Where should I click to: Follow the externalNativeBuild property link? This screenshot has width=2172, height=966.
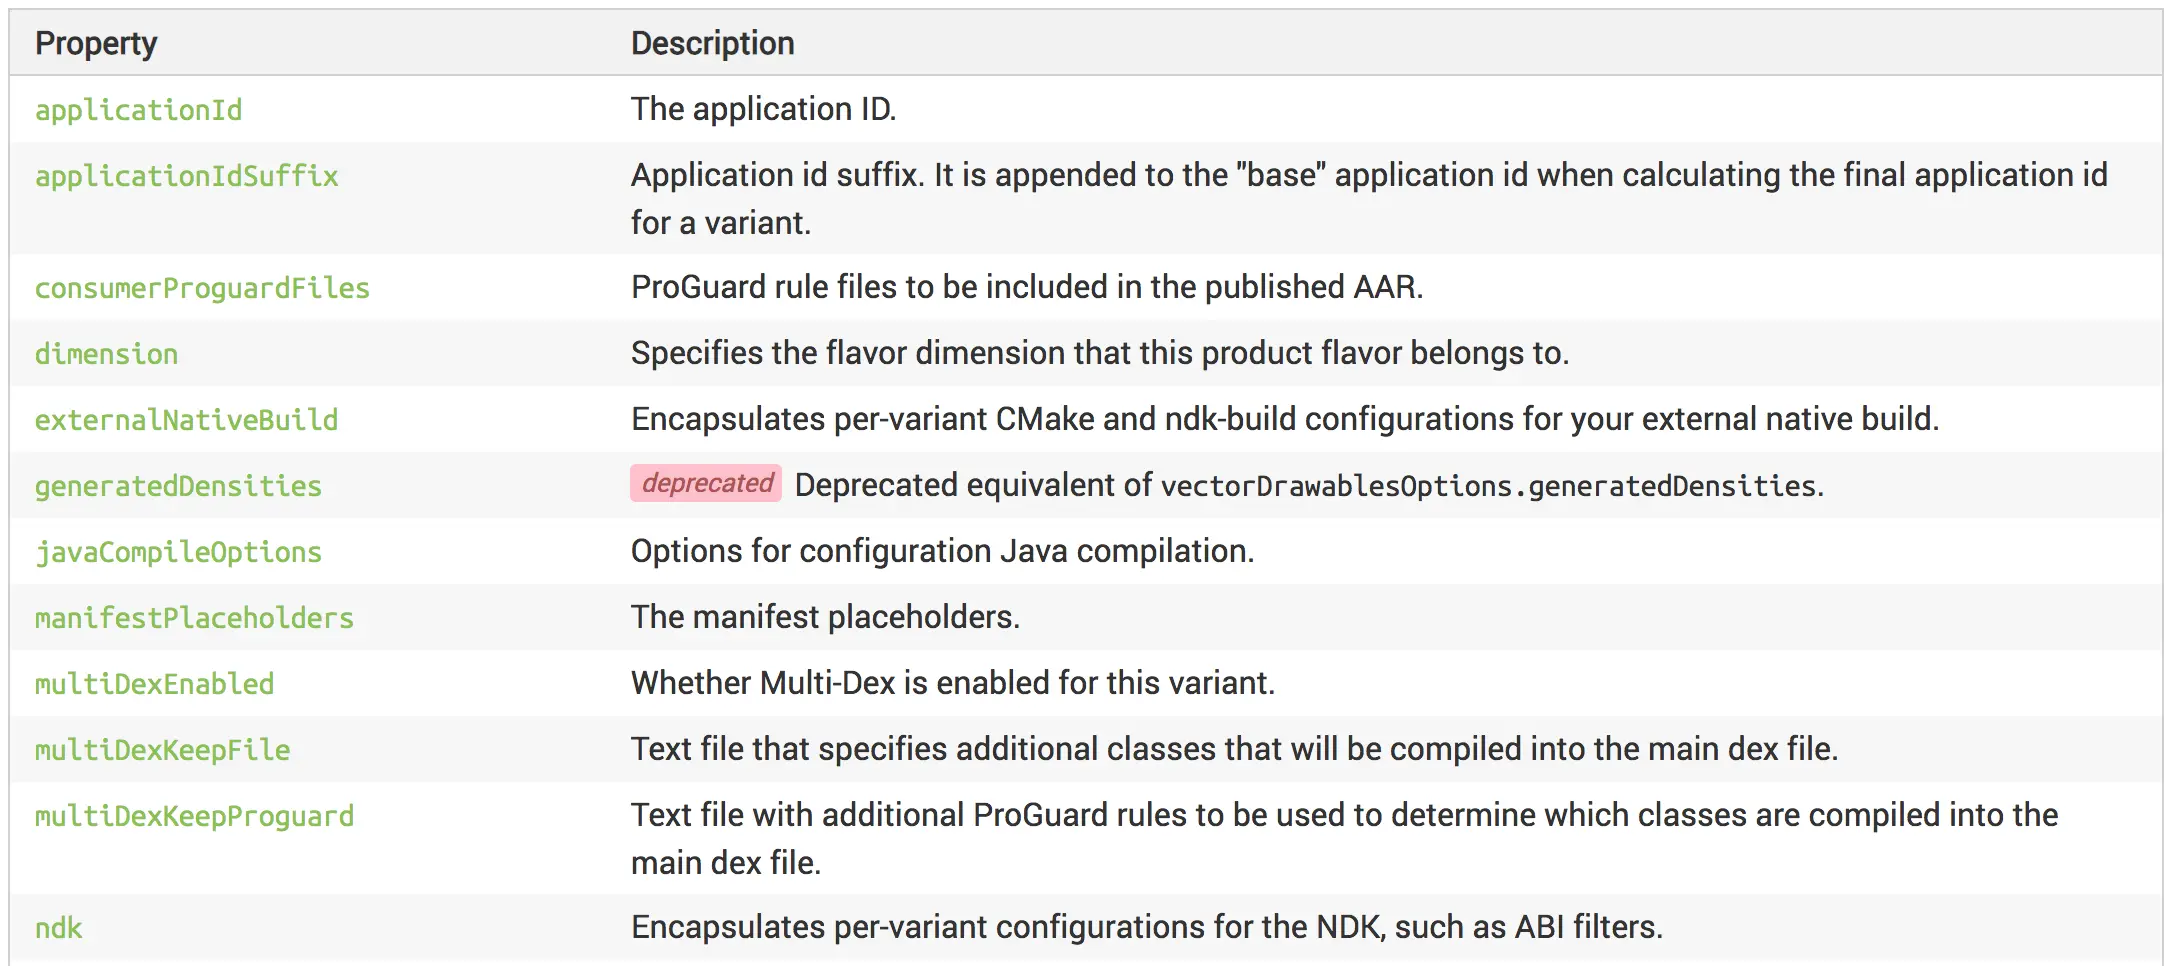[187, 420]
